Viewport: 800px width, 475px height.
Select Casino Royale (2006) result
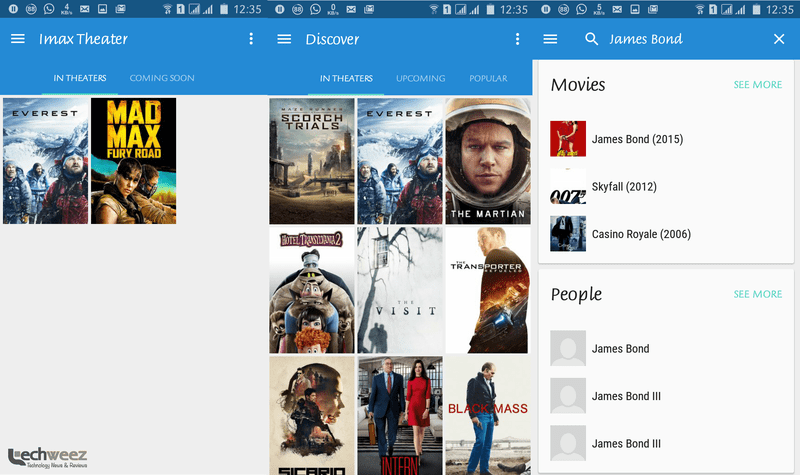click(666, 234)
